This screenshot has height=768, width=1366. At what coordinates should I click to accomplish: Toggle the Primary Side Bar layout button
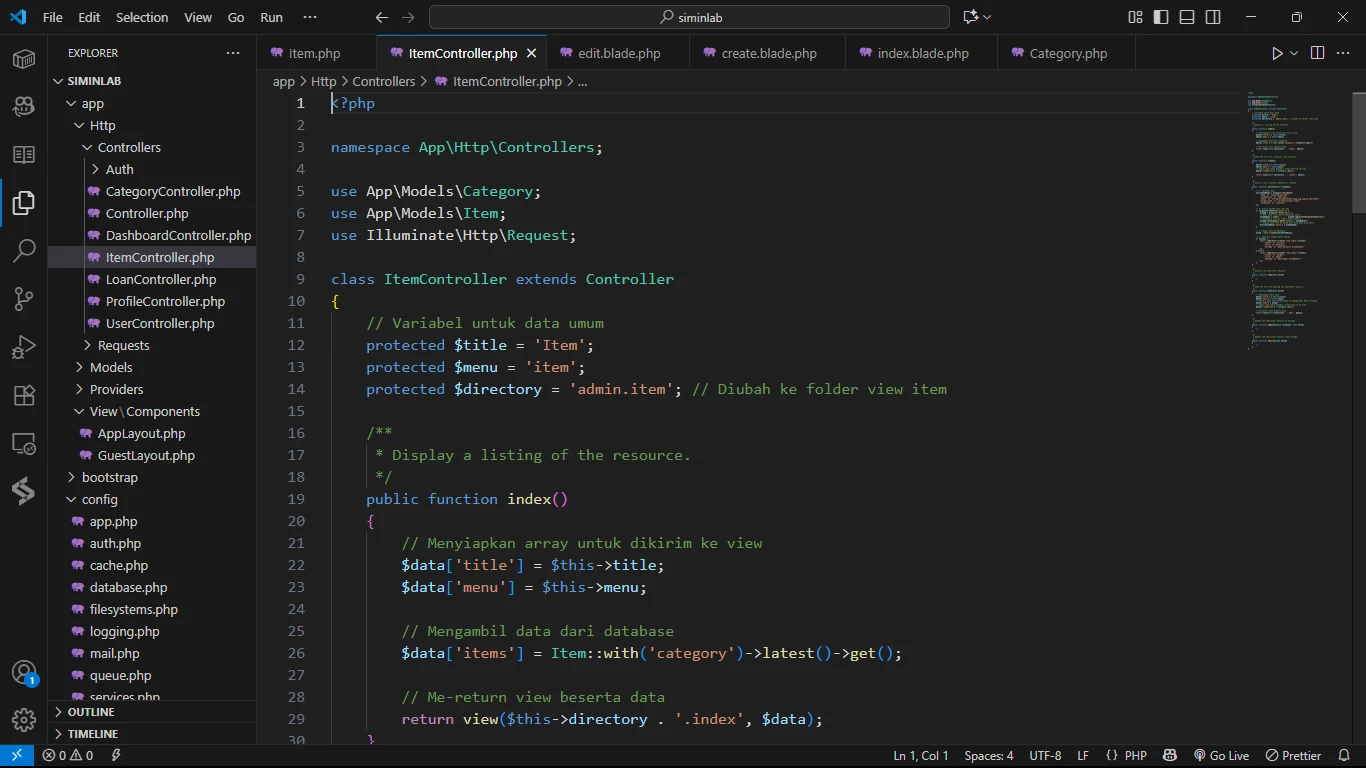[x=1161, y=17]
